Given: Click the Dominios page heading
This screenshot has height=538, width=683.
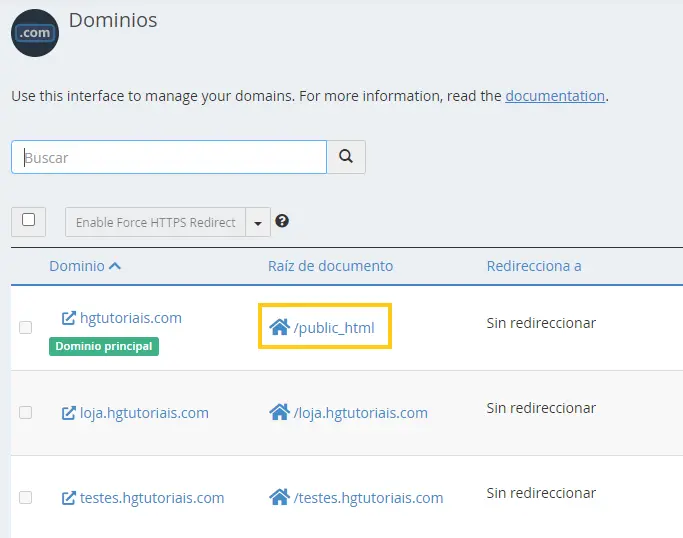Looking at the screenshot, I should coord(113,20).
